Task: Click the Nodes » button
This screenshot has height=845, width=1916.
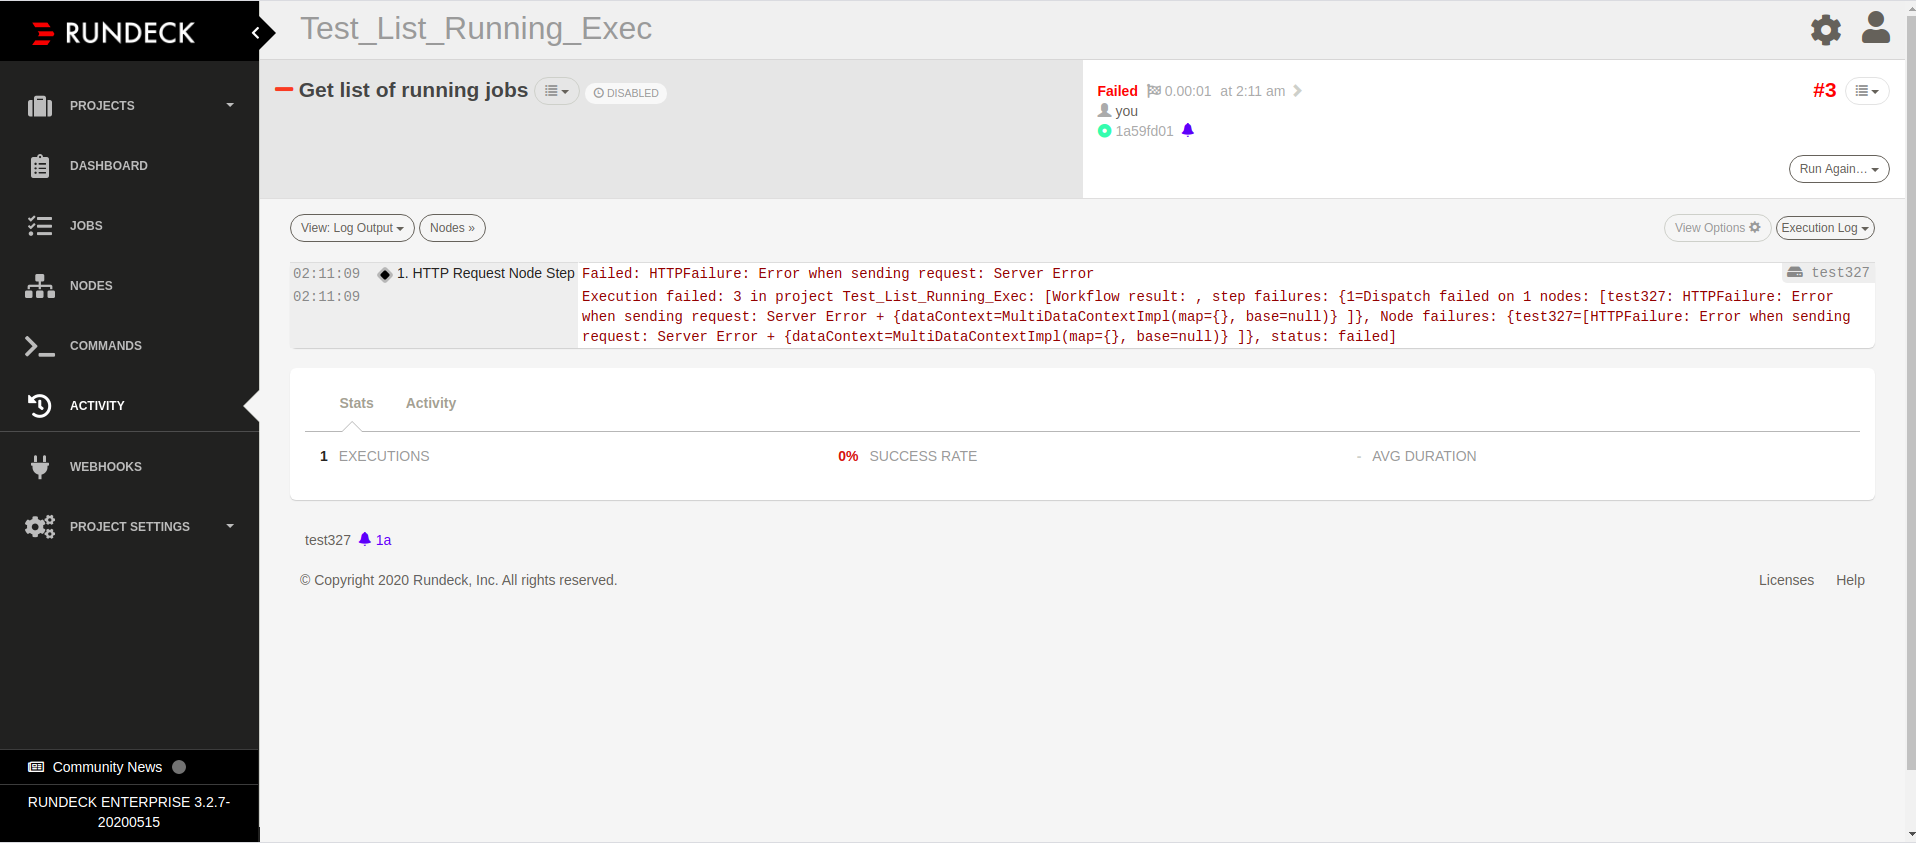Action: [452, 228]
